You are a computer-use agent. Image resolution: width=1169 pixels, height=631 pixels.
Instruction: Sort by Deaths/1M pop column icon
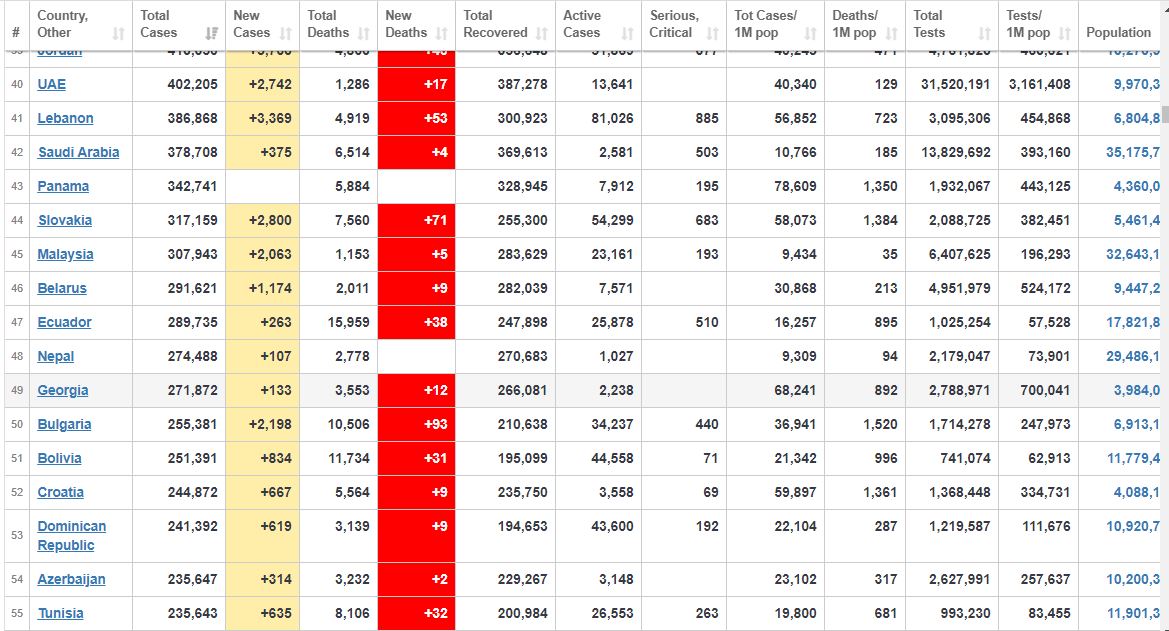892,33
